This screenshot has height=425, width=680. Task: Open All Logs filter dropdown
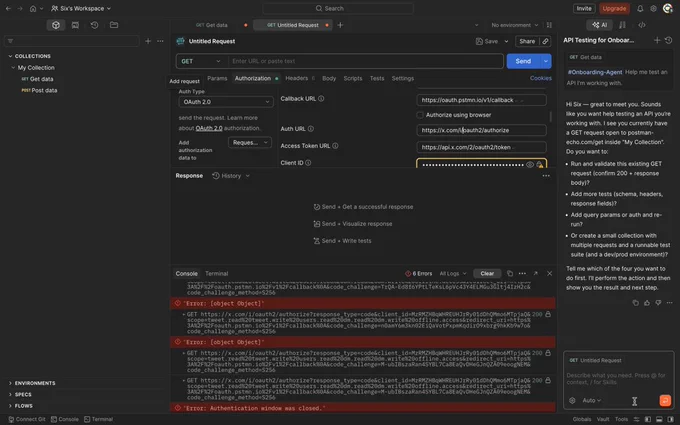(x=453, y=274)
